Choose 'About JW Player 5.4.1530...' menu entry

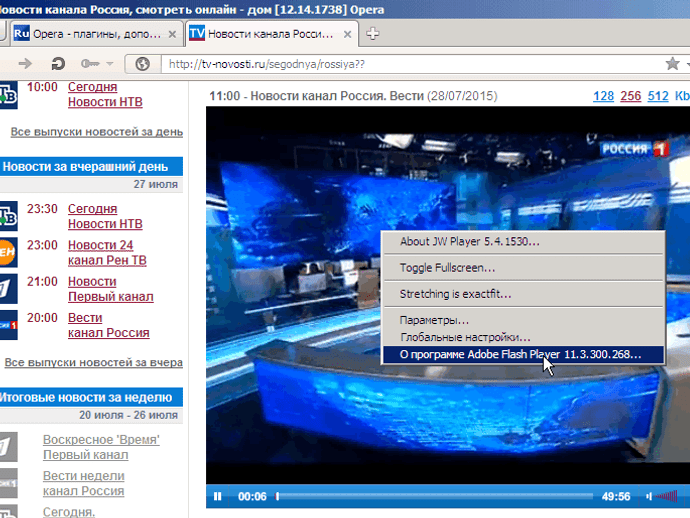pos(523,241)
